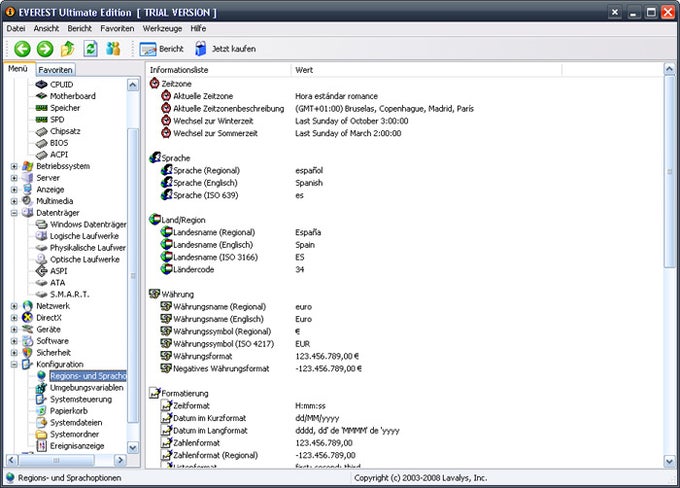
Task: Expand the DirectX node
Action: point(14,318)
